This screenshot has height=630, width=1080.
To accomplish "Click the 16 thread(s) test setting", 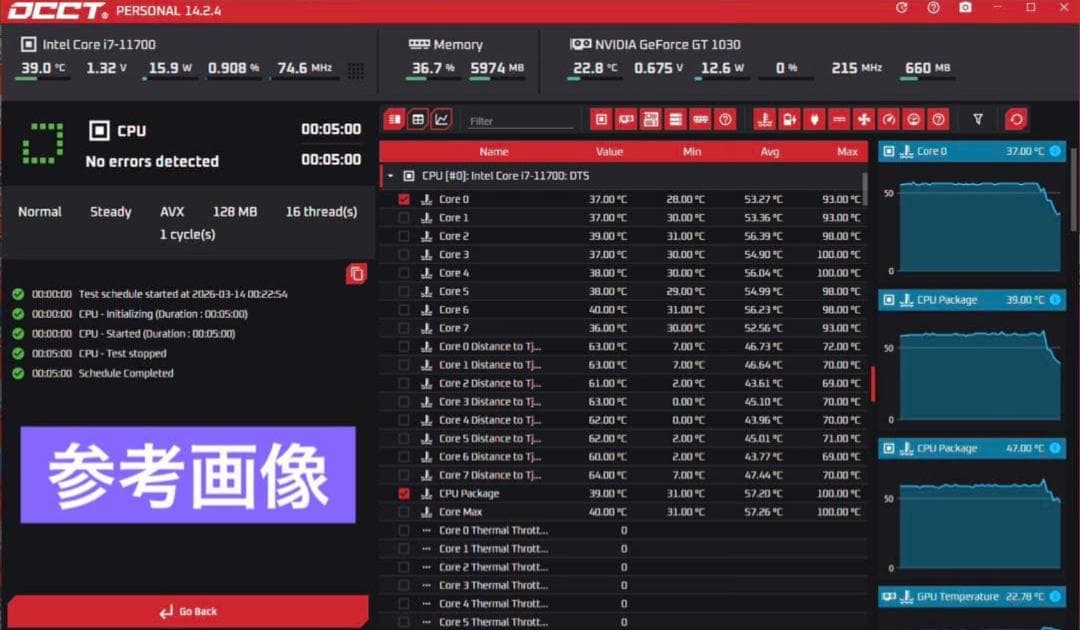I will 321,211.
